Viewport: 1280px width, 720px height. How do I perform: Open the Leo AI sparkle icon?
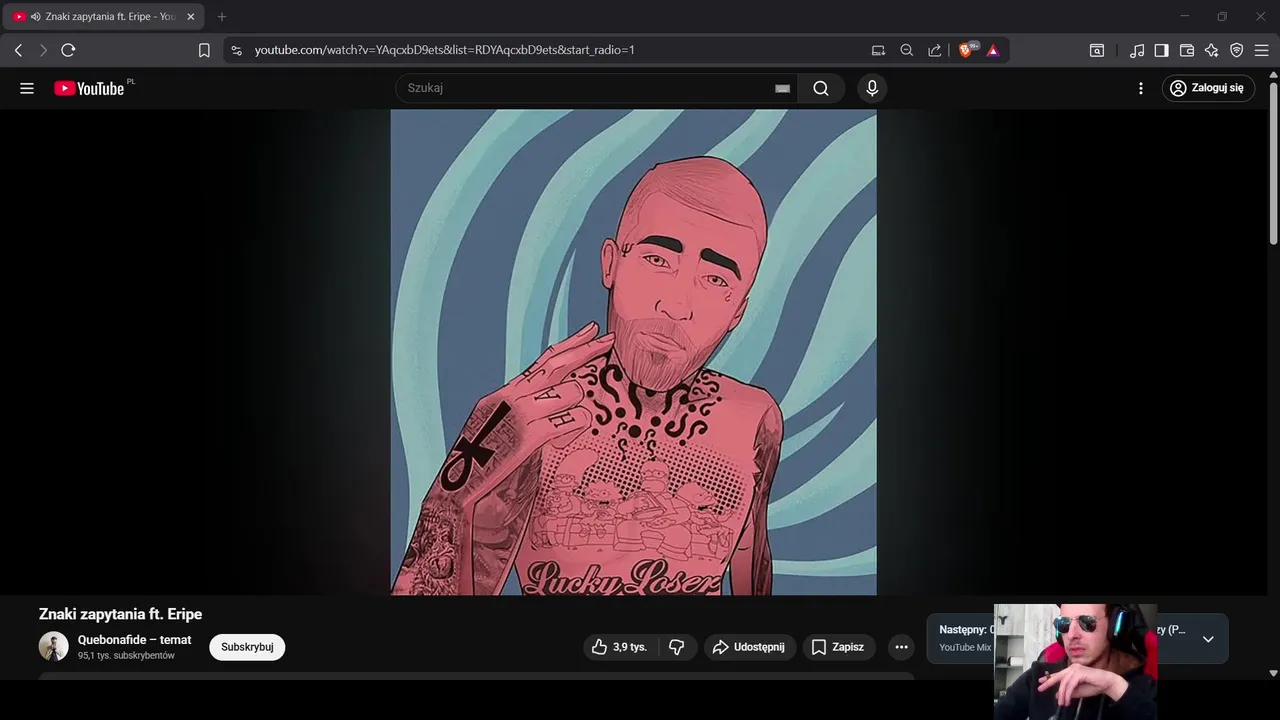(1212, 50)
